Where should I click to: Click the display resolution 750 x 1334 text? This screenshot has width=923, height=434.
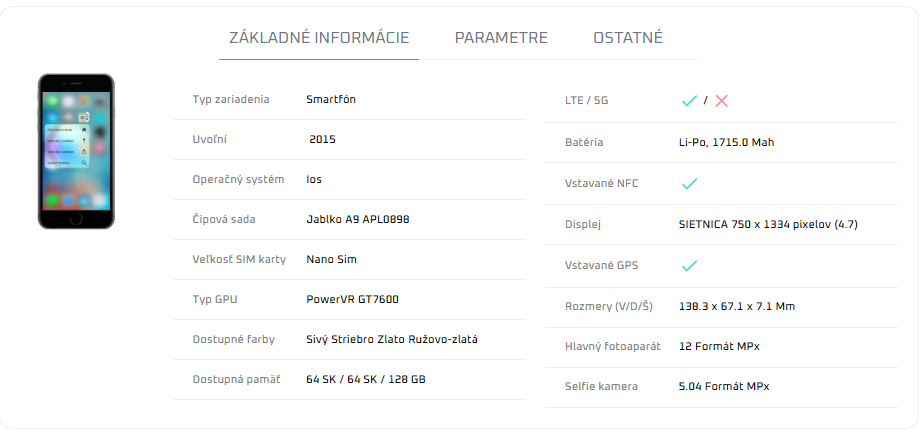point(767,224)
